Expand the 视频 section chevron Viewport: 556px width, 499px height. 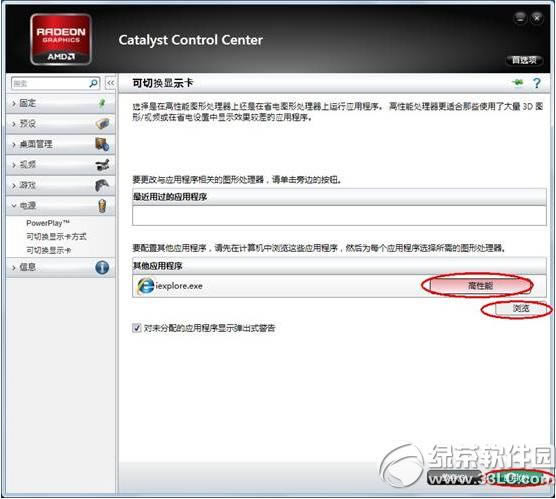pos(14,165)
